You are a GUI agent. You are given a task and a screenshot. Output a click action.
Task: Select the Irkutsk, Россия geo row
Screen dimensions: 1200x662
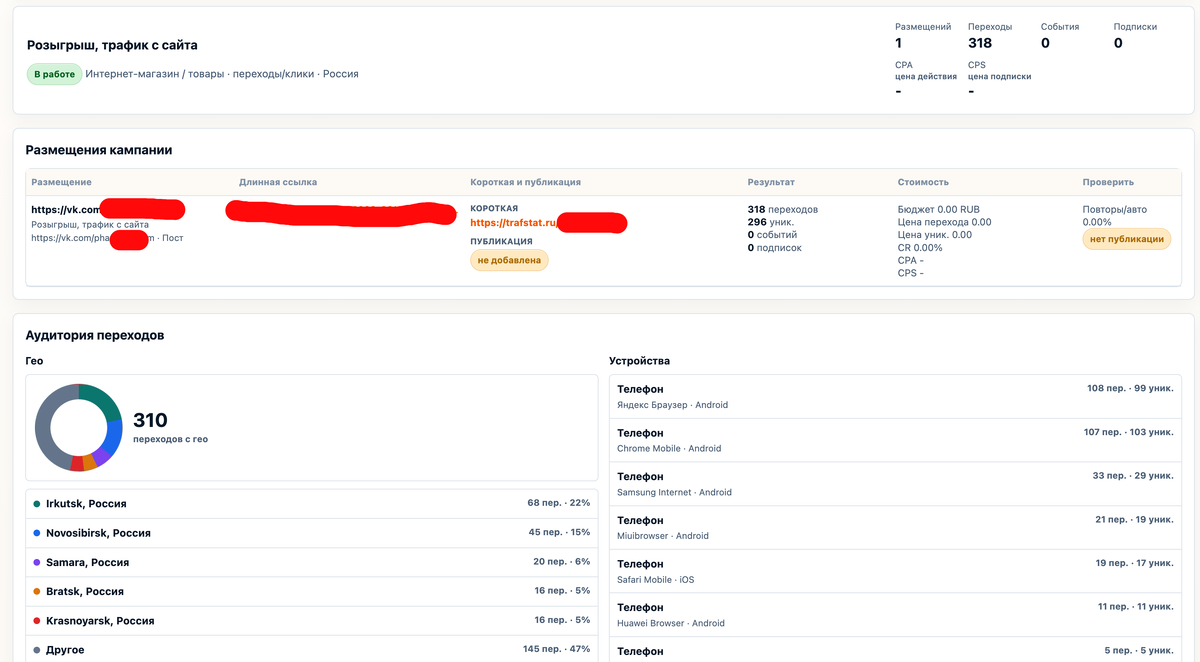click(x=312, y=503)
